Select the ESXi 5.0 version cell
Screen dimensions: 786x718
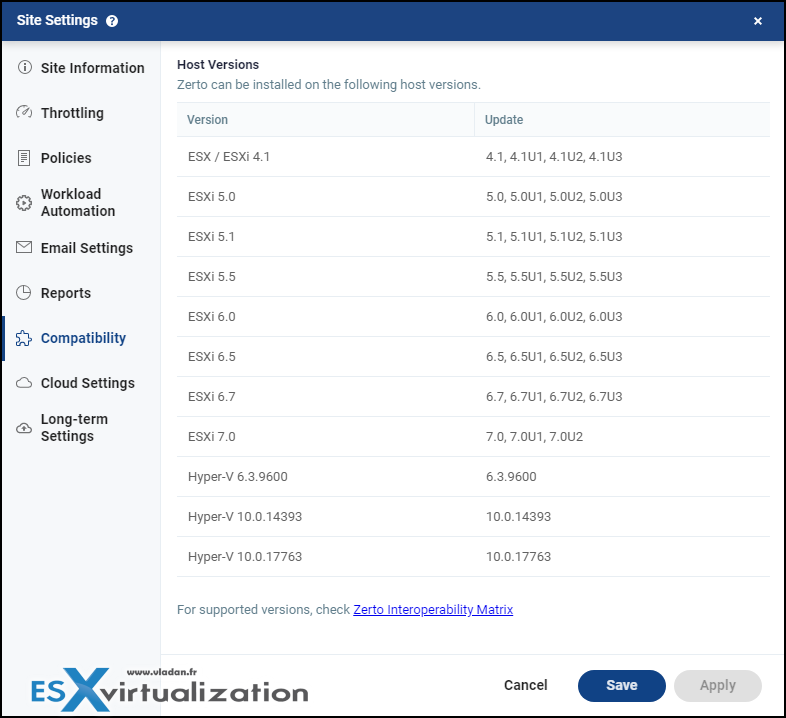tap(326, 197)
